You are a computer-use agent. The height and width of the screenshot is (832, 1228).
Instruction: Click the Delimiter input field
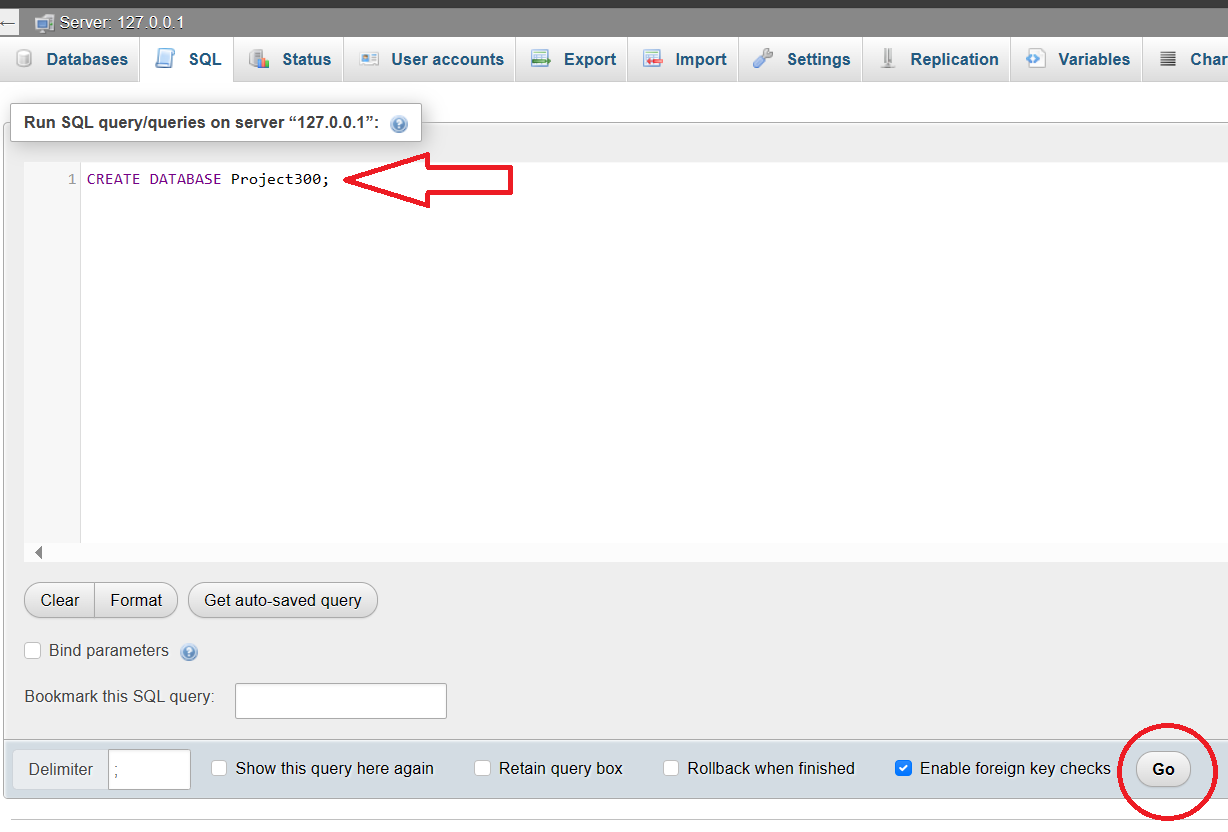click(x=149, y=769)
